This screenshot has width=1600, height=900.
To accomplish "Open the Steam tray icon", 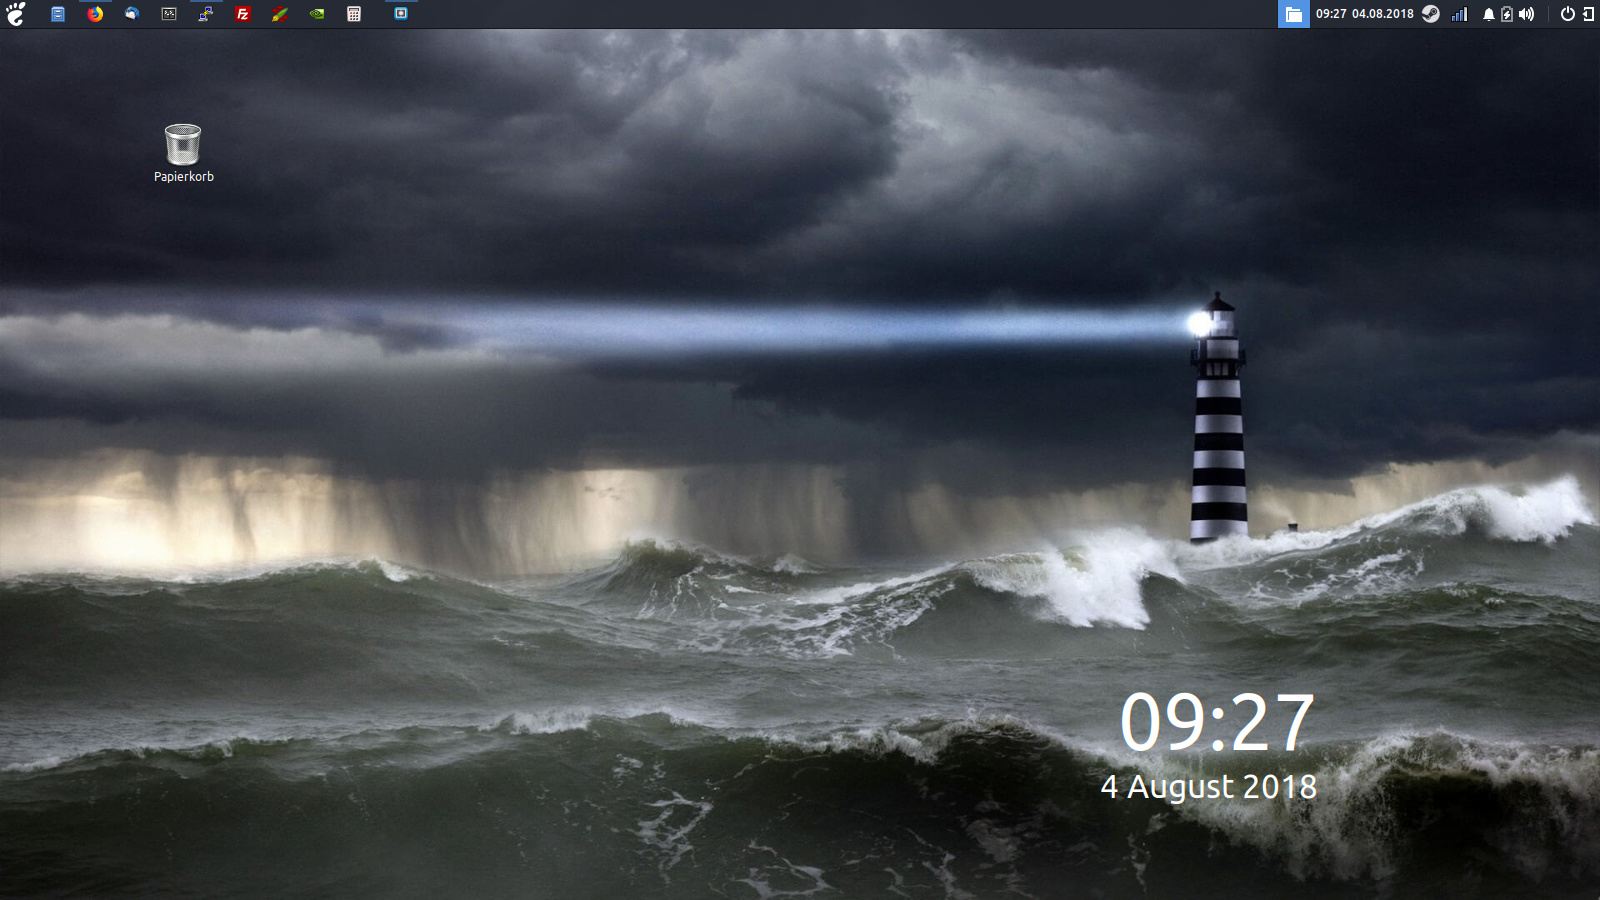I will (1431, 14).
